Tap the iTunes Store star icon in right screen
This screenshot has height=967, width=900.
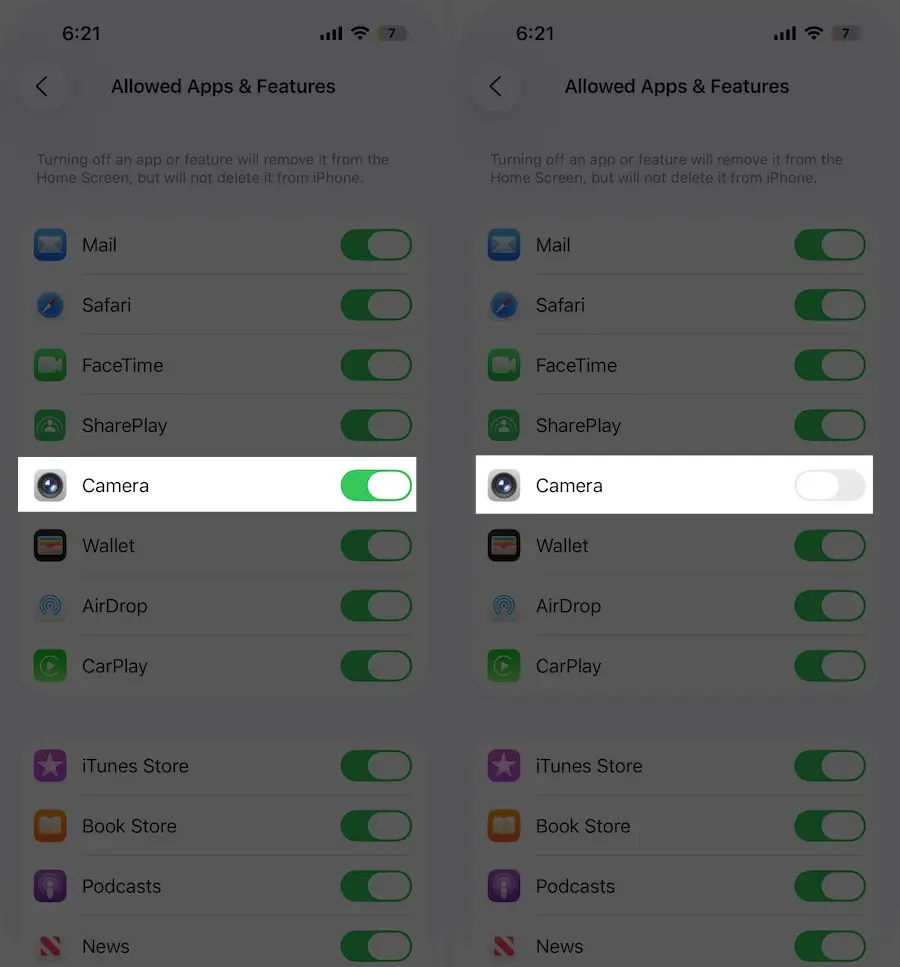click(504, 766)
